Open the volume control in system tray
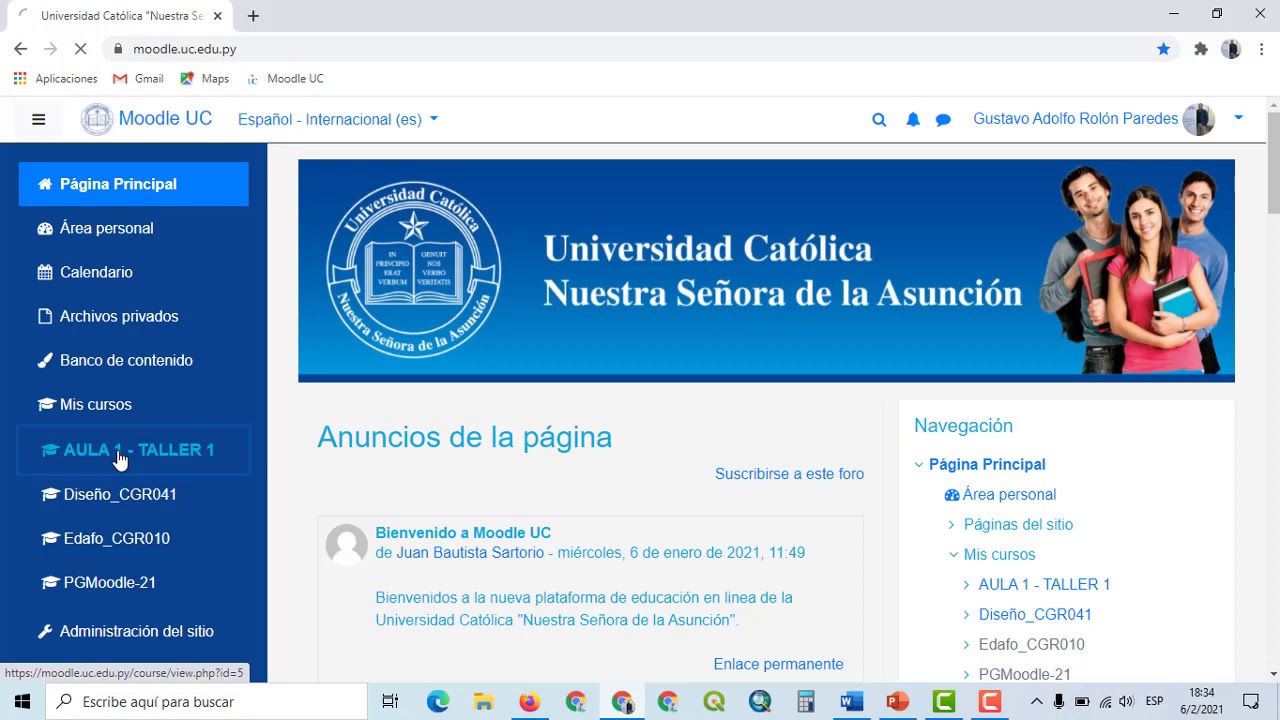 [x=1127, y=702]
